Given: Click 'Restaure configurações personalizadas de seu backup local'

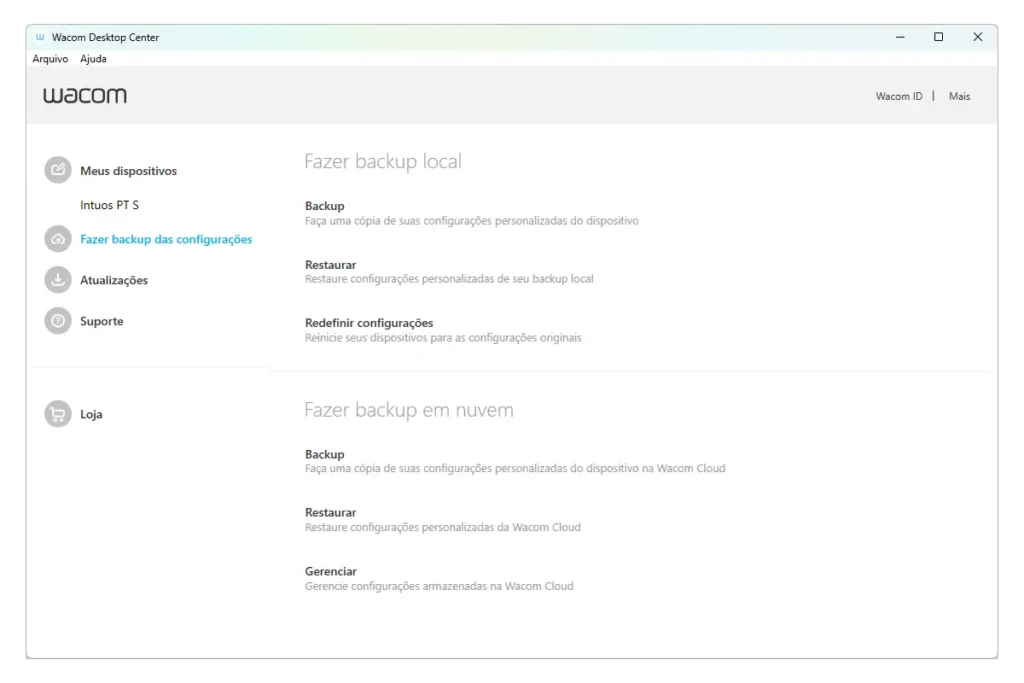Looking at the screenshot, I should click(x=449, y=279).
